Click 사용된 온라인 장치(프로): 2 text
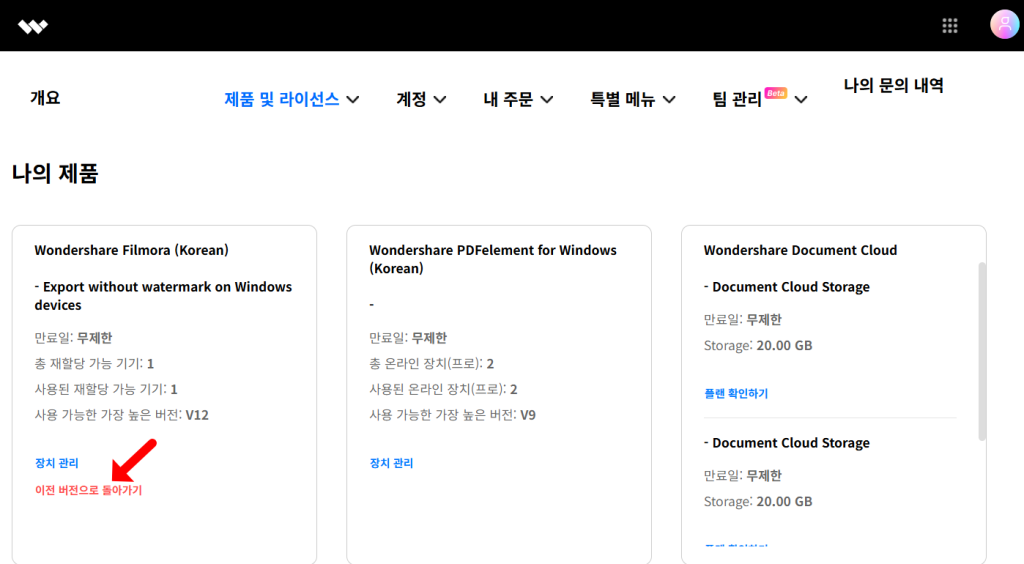Viewport: 1024px width, 564px height. pos(443,389)
